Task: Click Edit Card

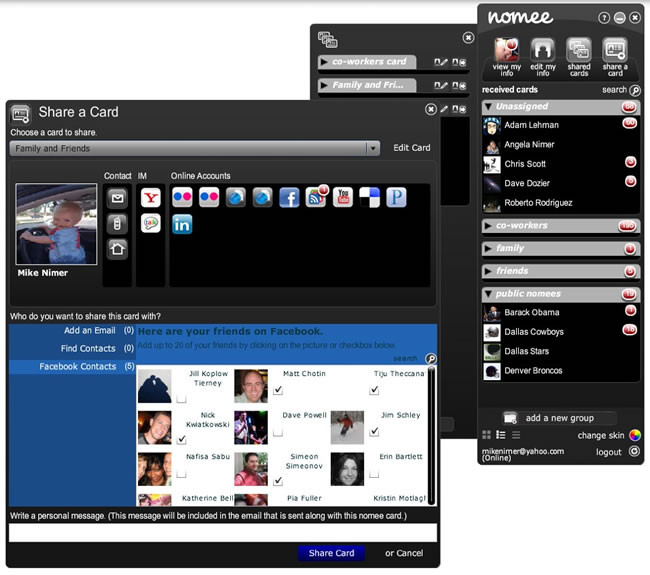Action: [412, 148]
